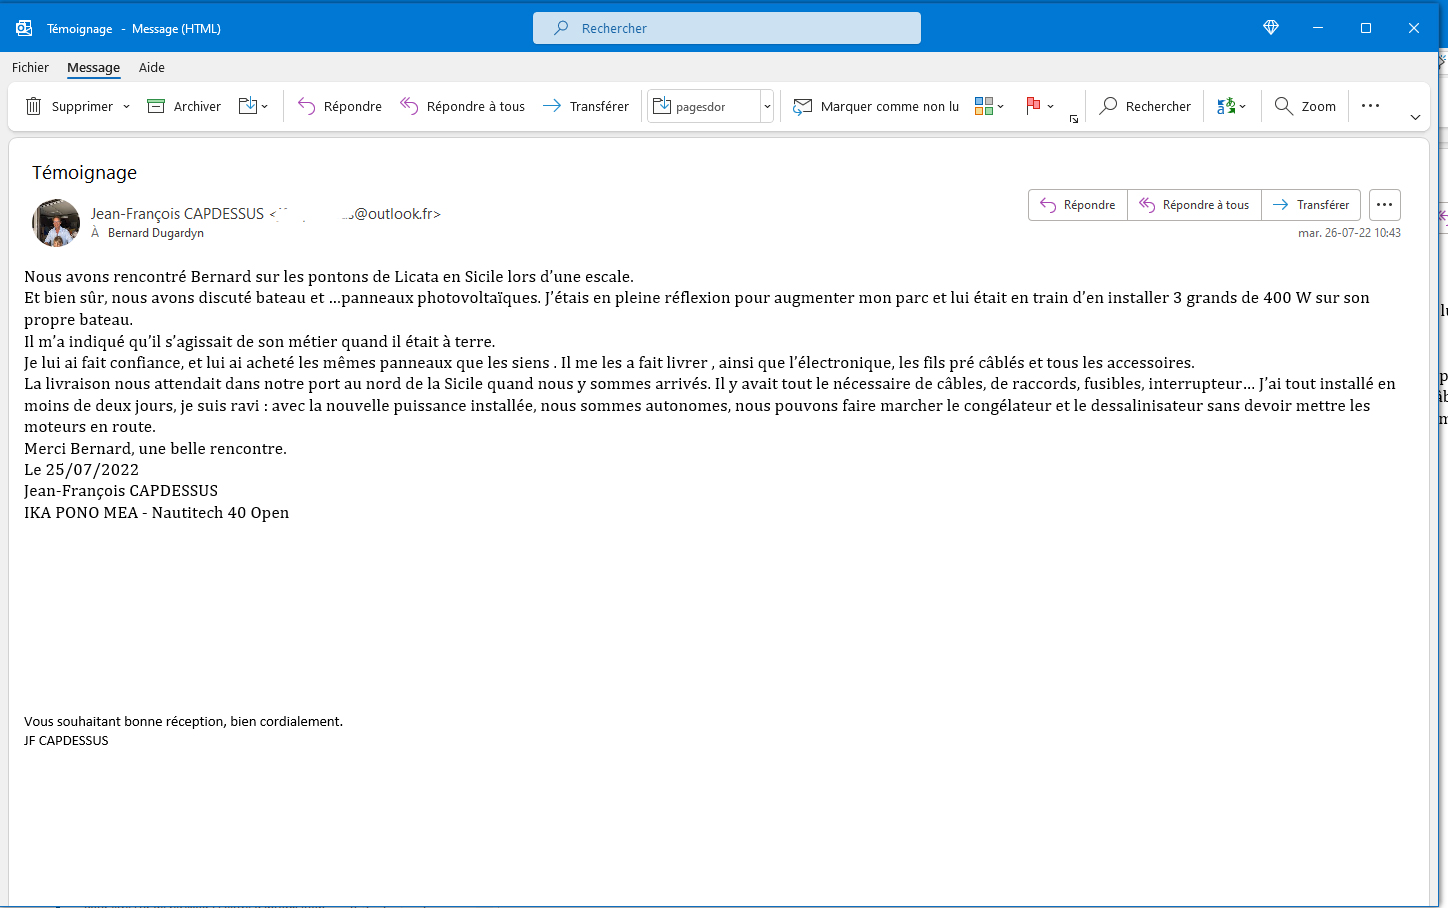Click the Répondre arrow in ribbon
The height and width of the screenshot is (908, 1448).
307,106
